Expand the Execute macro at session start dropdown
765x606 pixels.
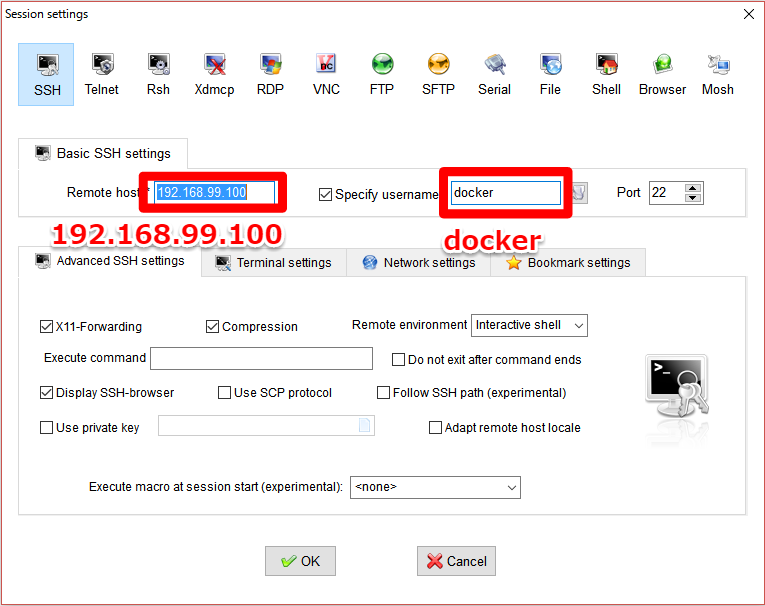[x=435, y=487]
